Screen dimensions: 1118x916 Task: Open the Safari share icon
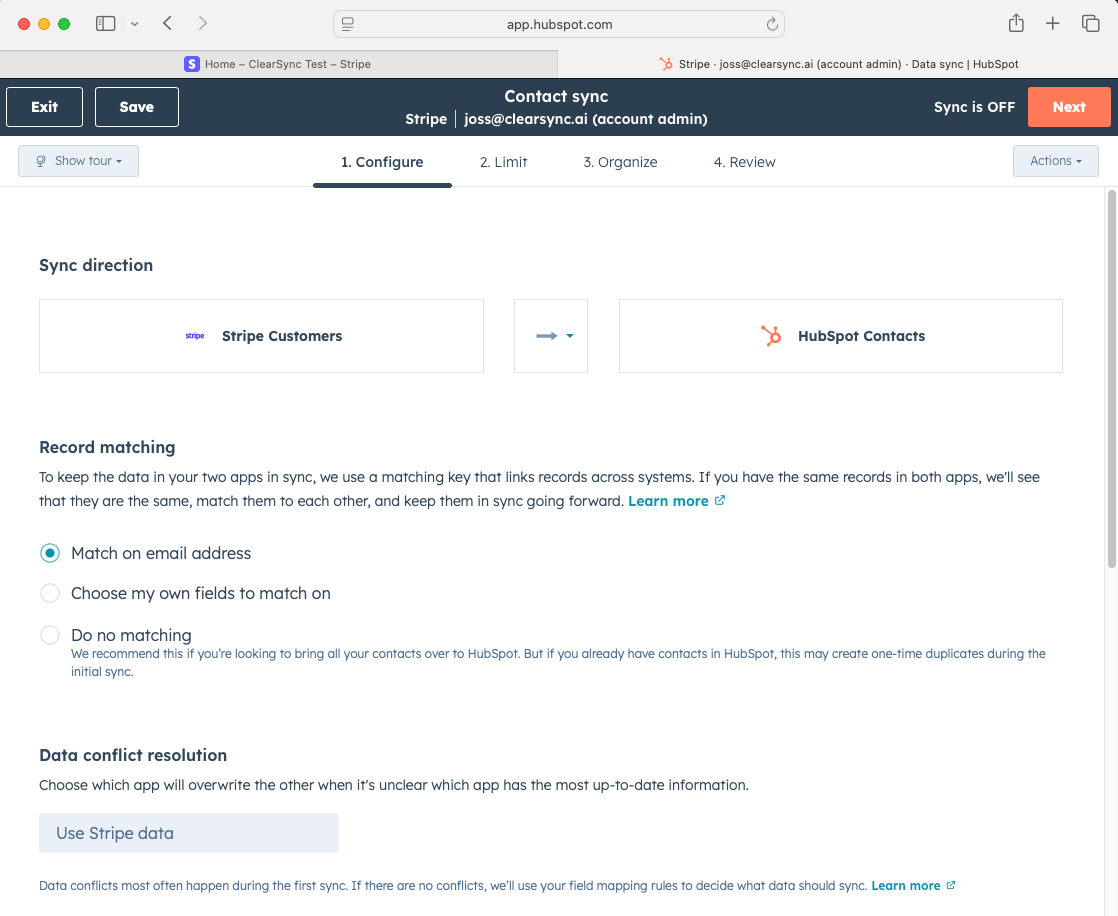point(1016,23)
